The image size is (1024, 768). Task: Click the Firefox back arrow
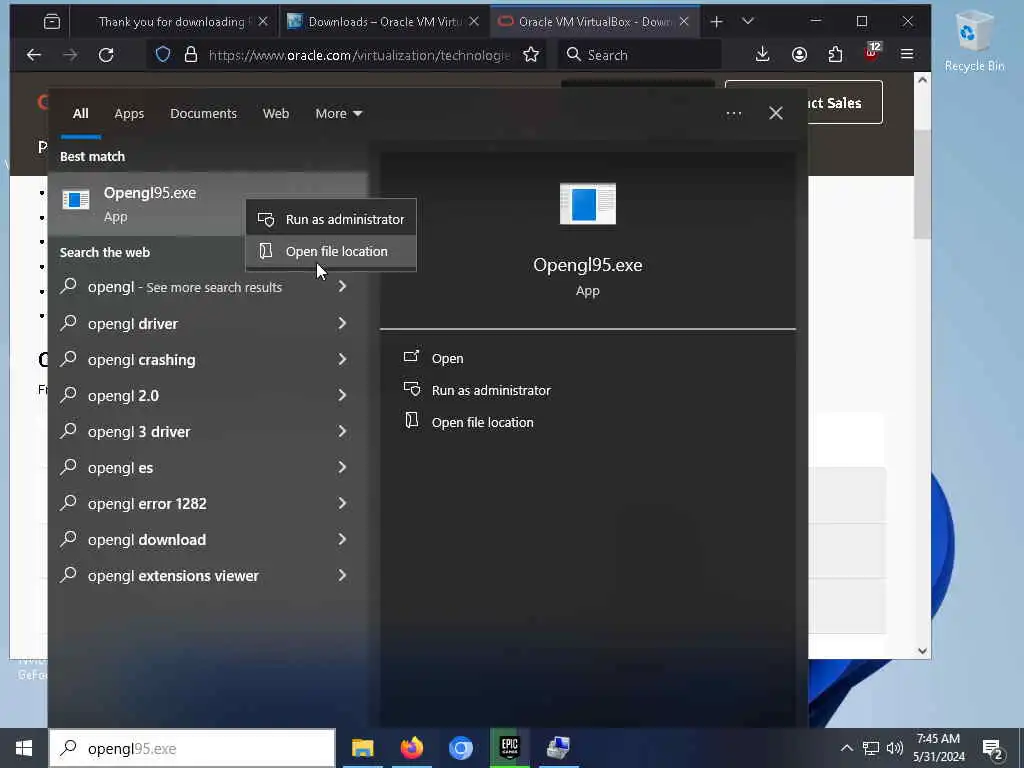pyautogui.click(x=34, y=55)
